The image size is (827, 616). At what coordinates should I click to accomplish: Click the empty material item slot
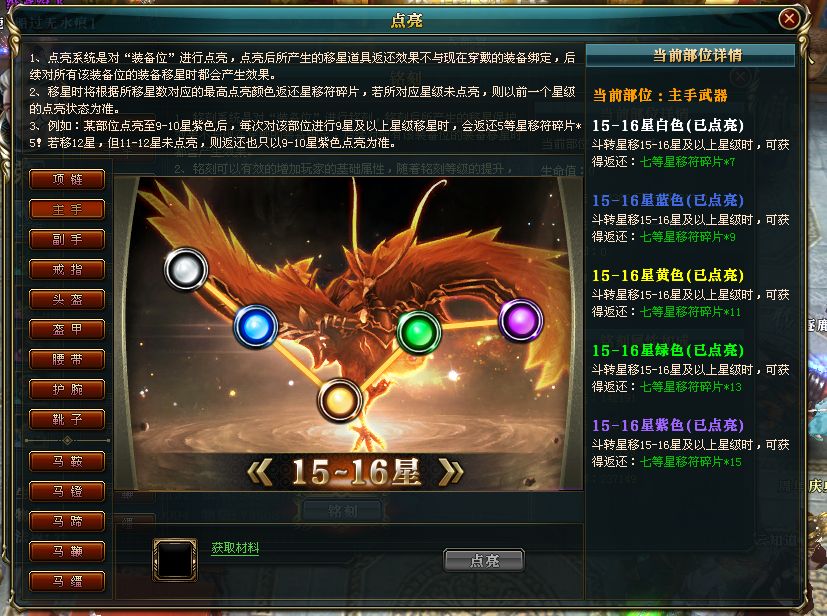175,560
